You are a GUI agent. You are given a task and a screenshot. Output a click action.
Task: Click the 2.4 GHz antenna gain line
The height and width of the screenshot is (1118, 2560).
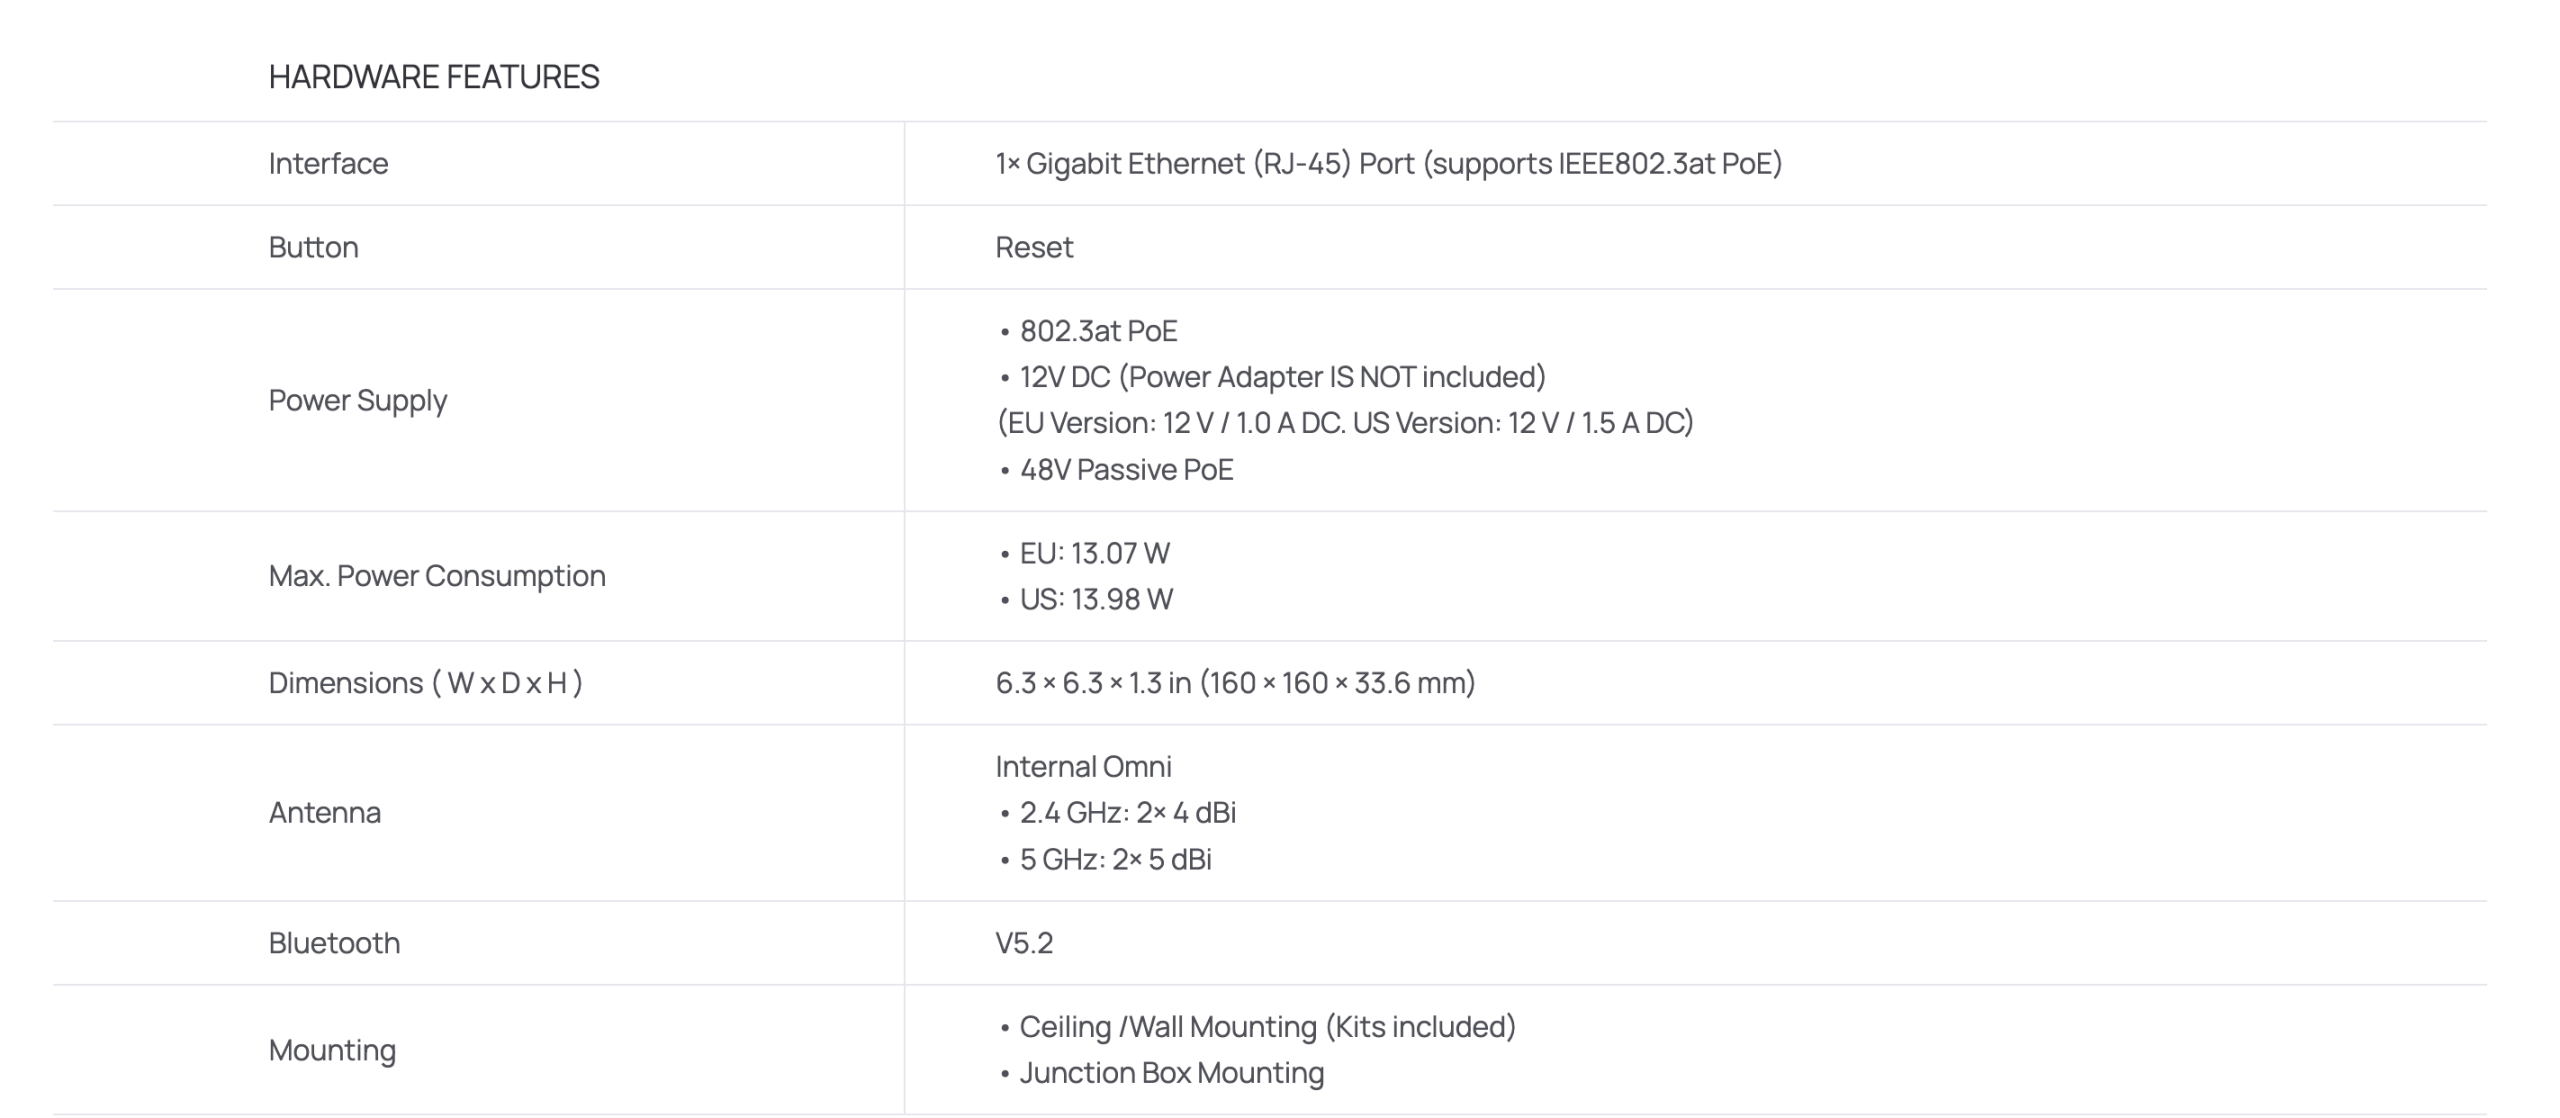coord(1127,812)
